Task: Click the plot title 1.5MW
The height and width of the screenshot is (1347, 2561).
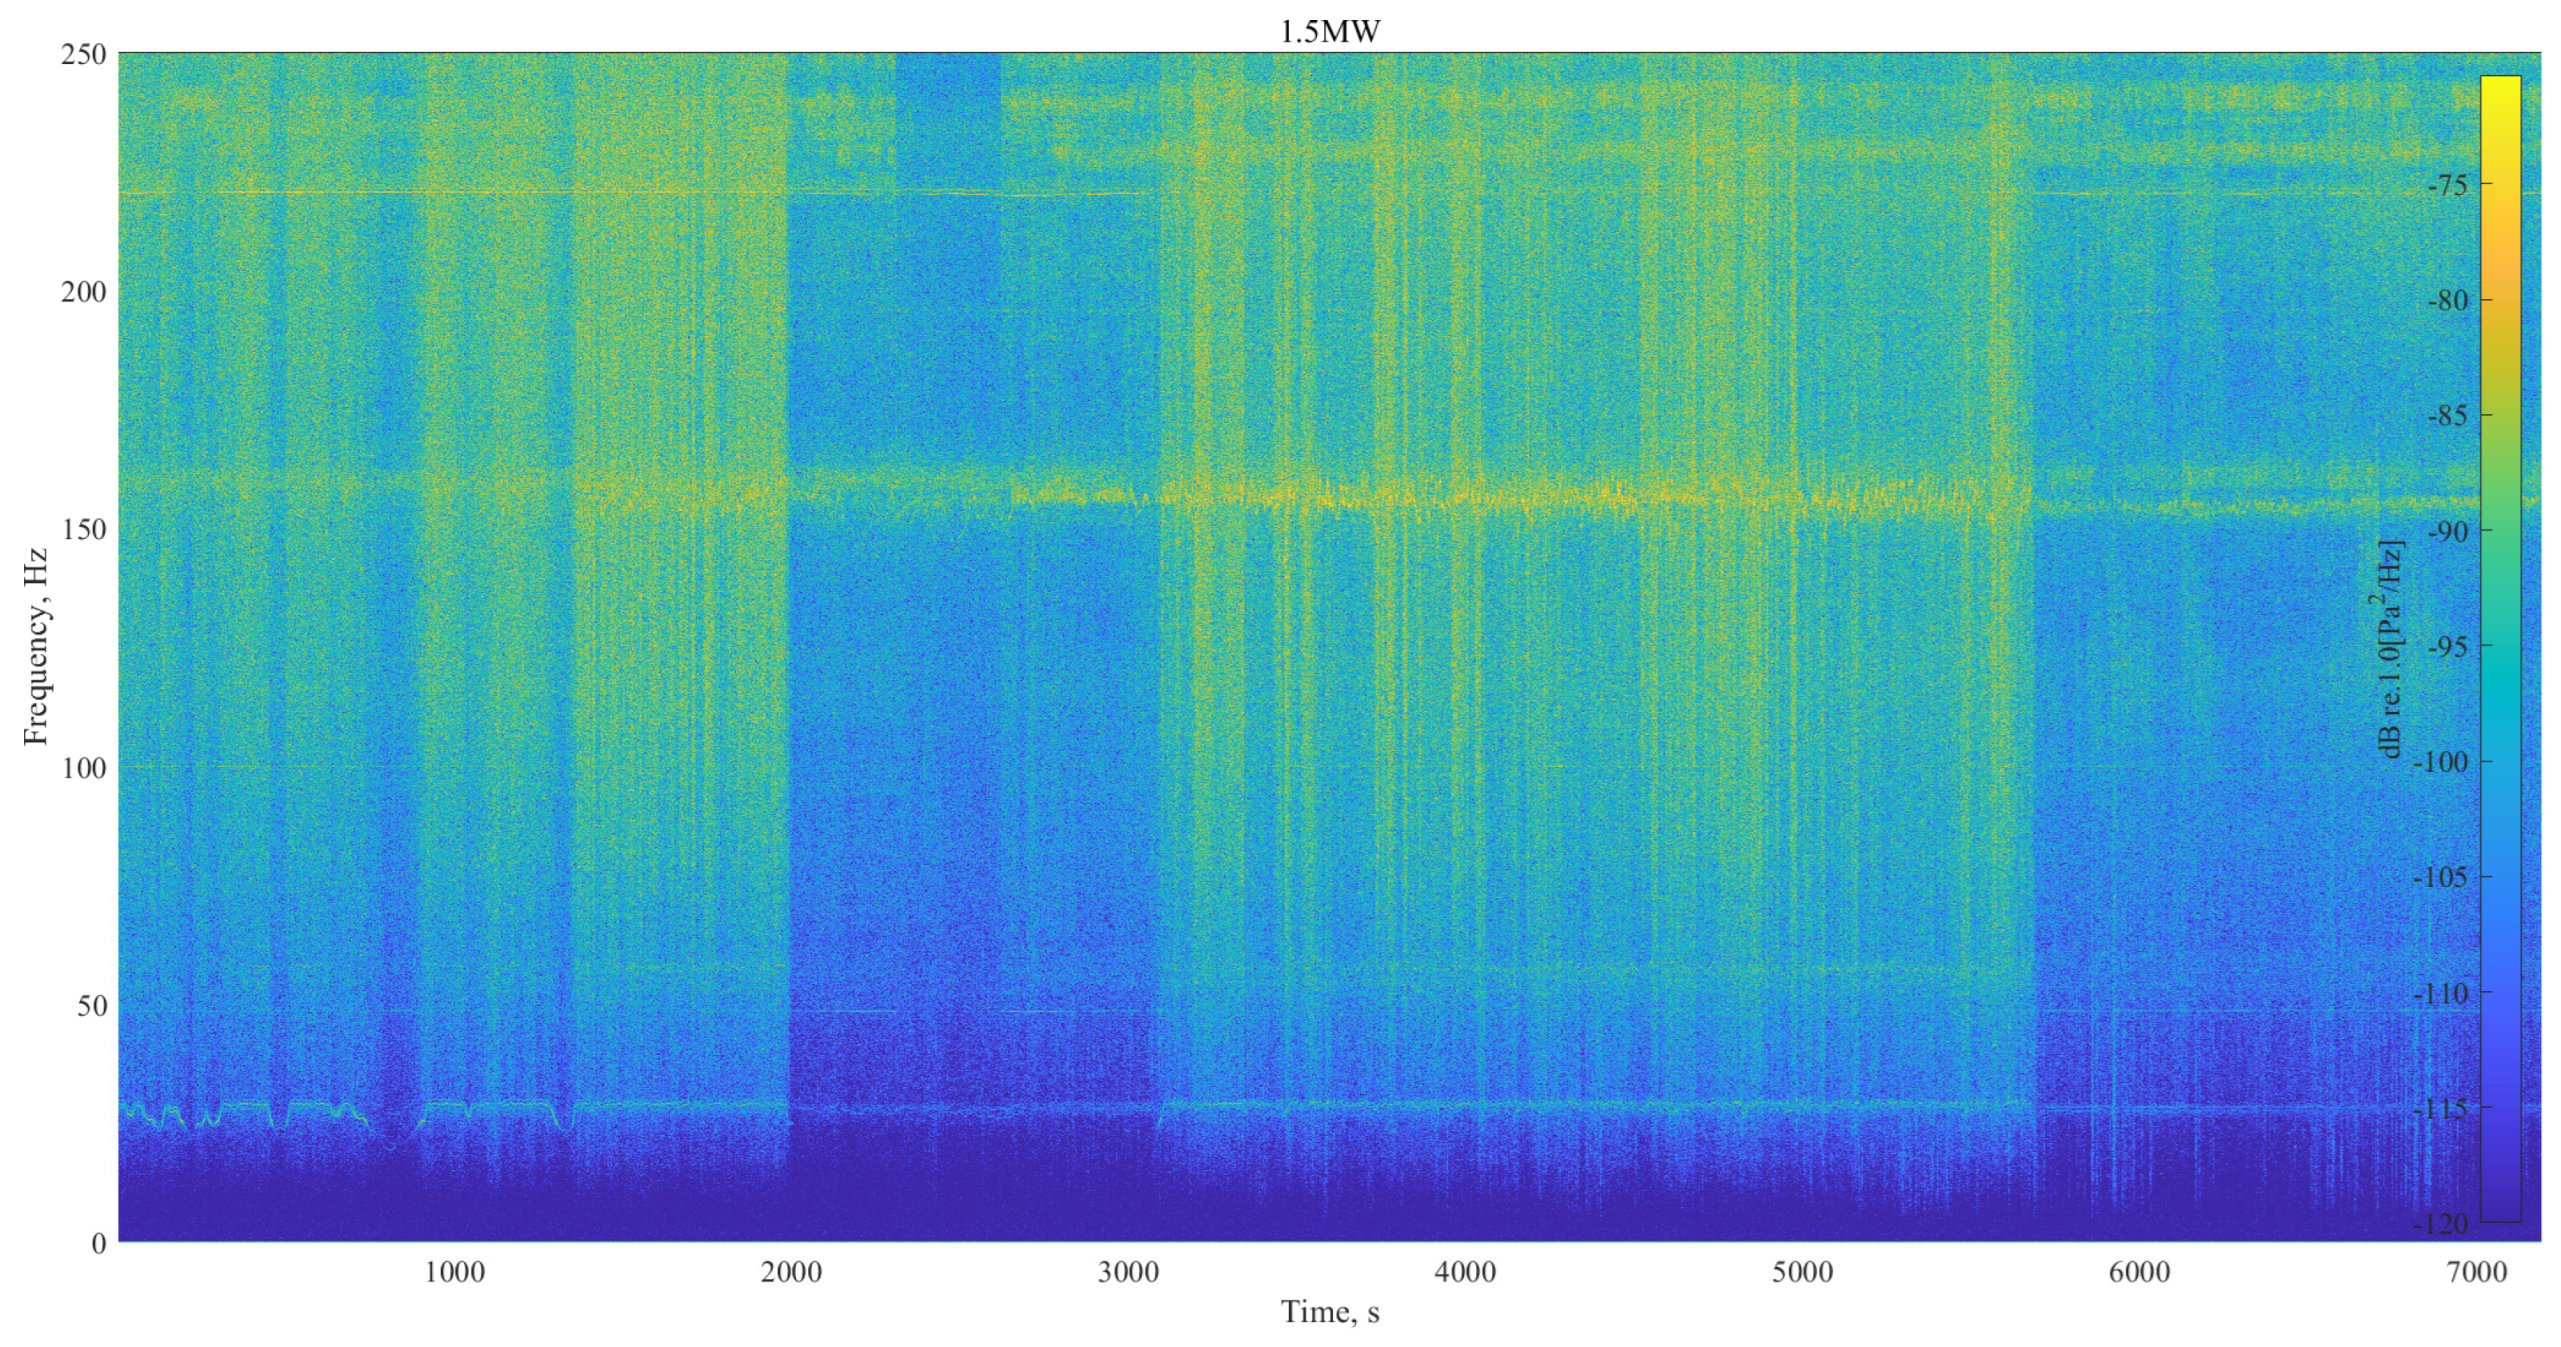Action: tap(1329, 31)
